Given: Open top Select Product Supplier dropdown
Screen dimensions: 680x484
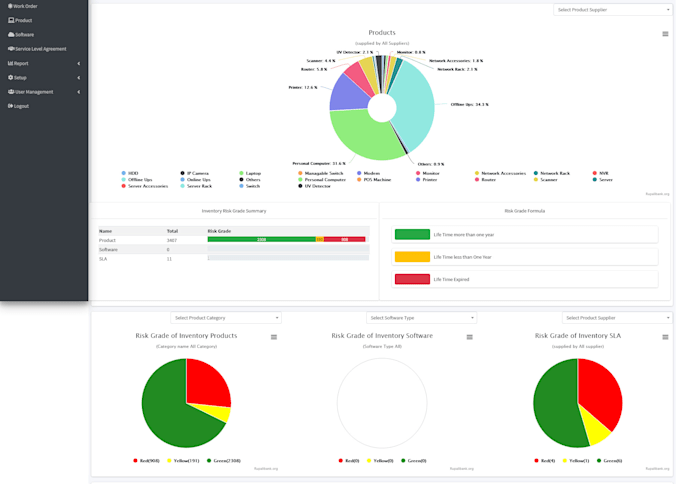Looking at the screenshot, I should tap(613, 10).
